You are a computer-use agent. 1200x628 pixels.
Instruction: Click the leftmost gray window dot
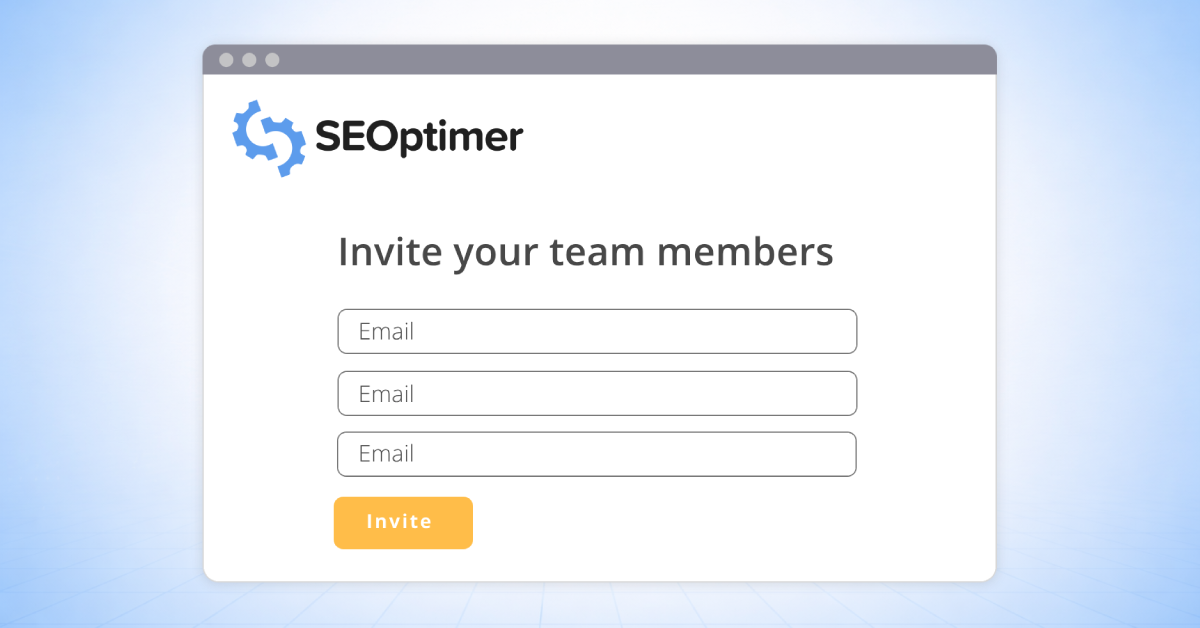click(226, 60)
